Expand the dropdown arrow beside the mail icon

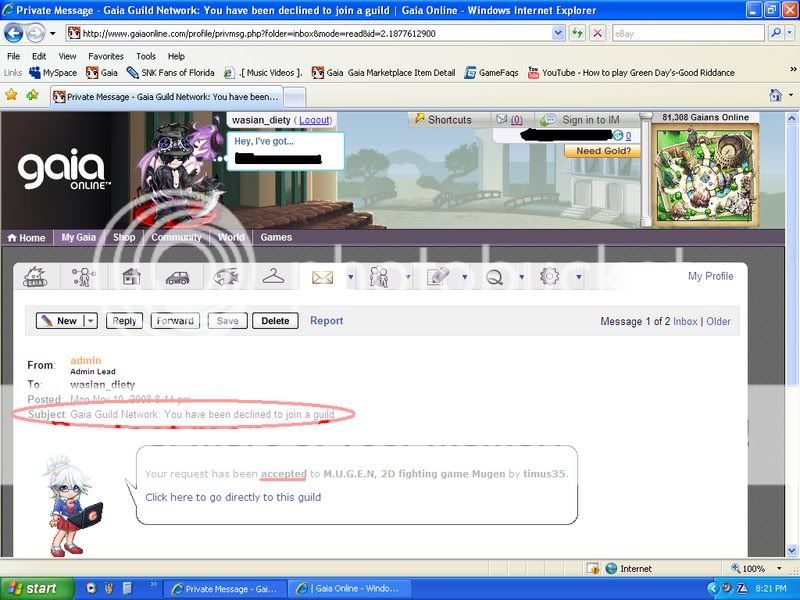tap(351, 276)
